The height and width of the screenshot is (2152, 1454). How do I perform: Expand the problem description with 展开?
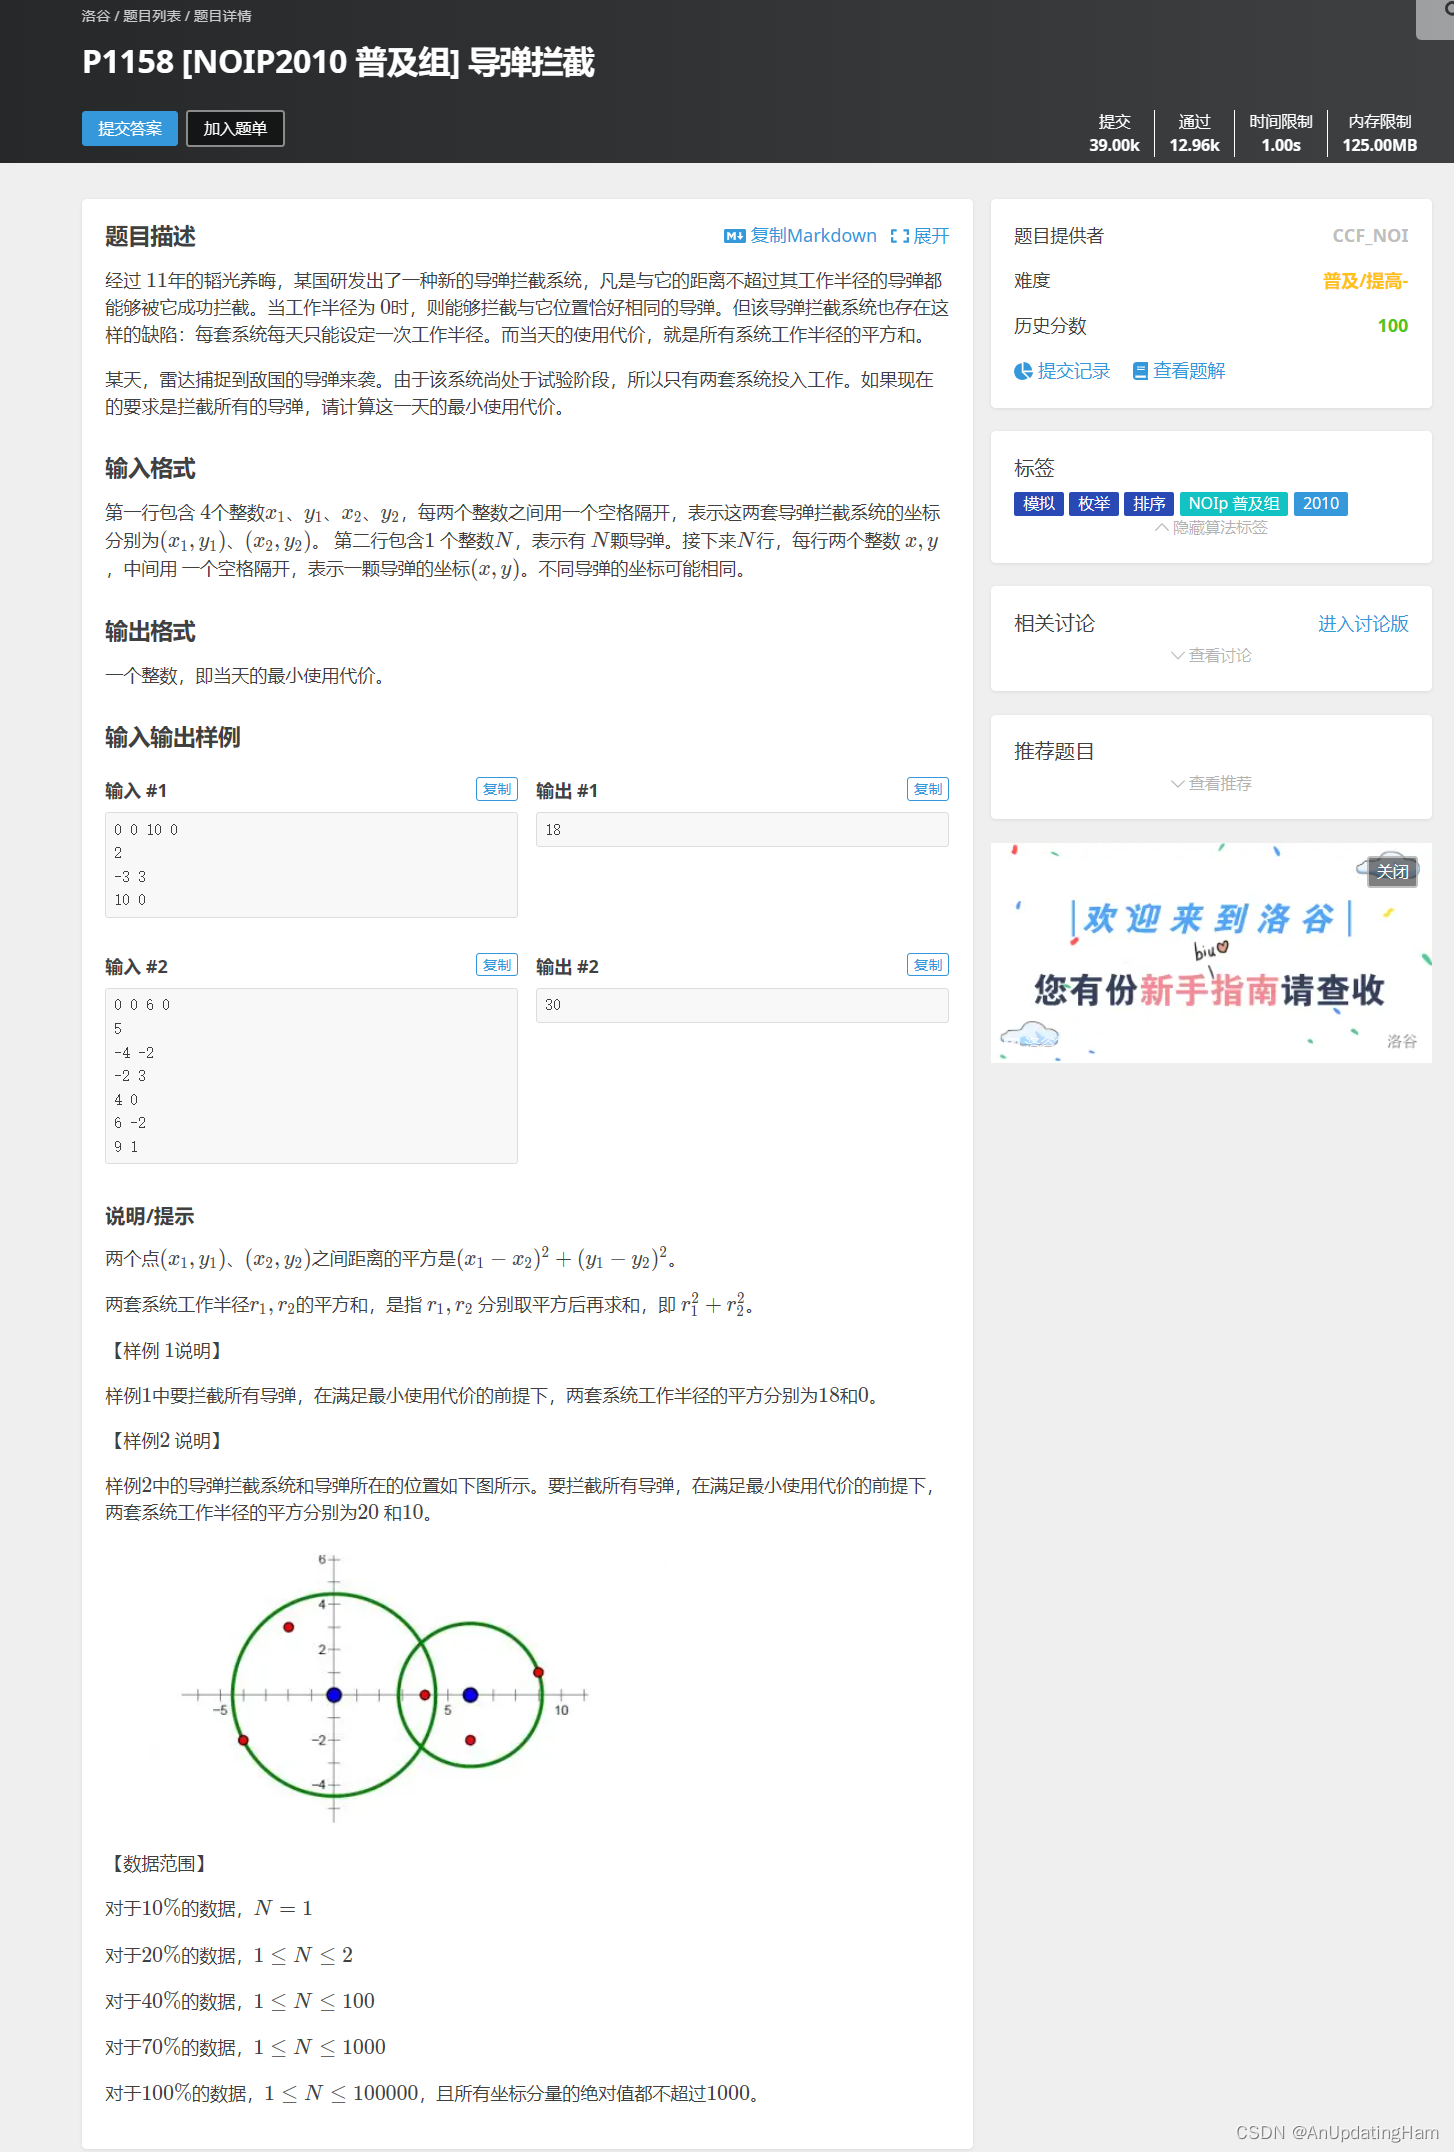(931, 236)
